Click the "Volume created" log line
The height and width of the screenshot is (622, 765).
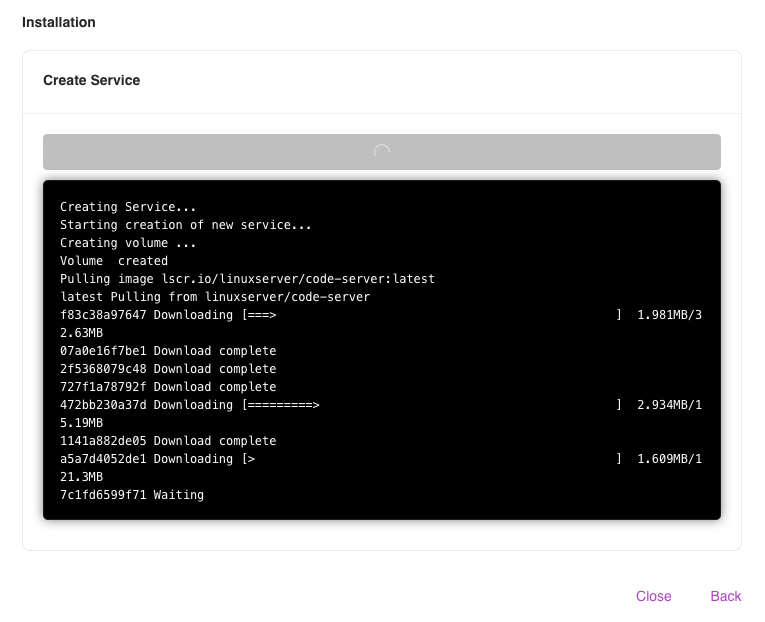tap(114, 261)
